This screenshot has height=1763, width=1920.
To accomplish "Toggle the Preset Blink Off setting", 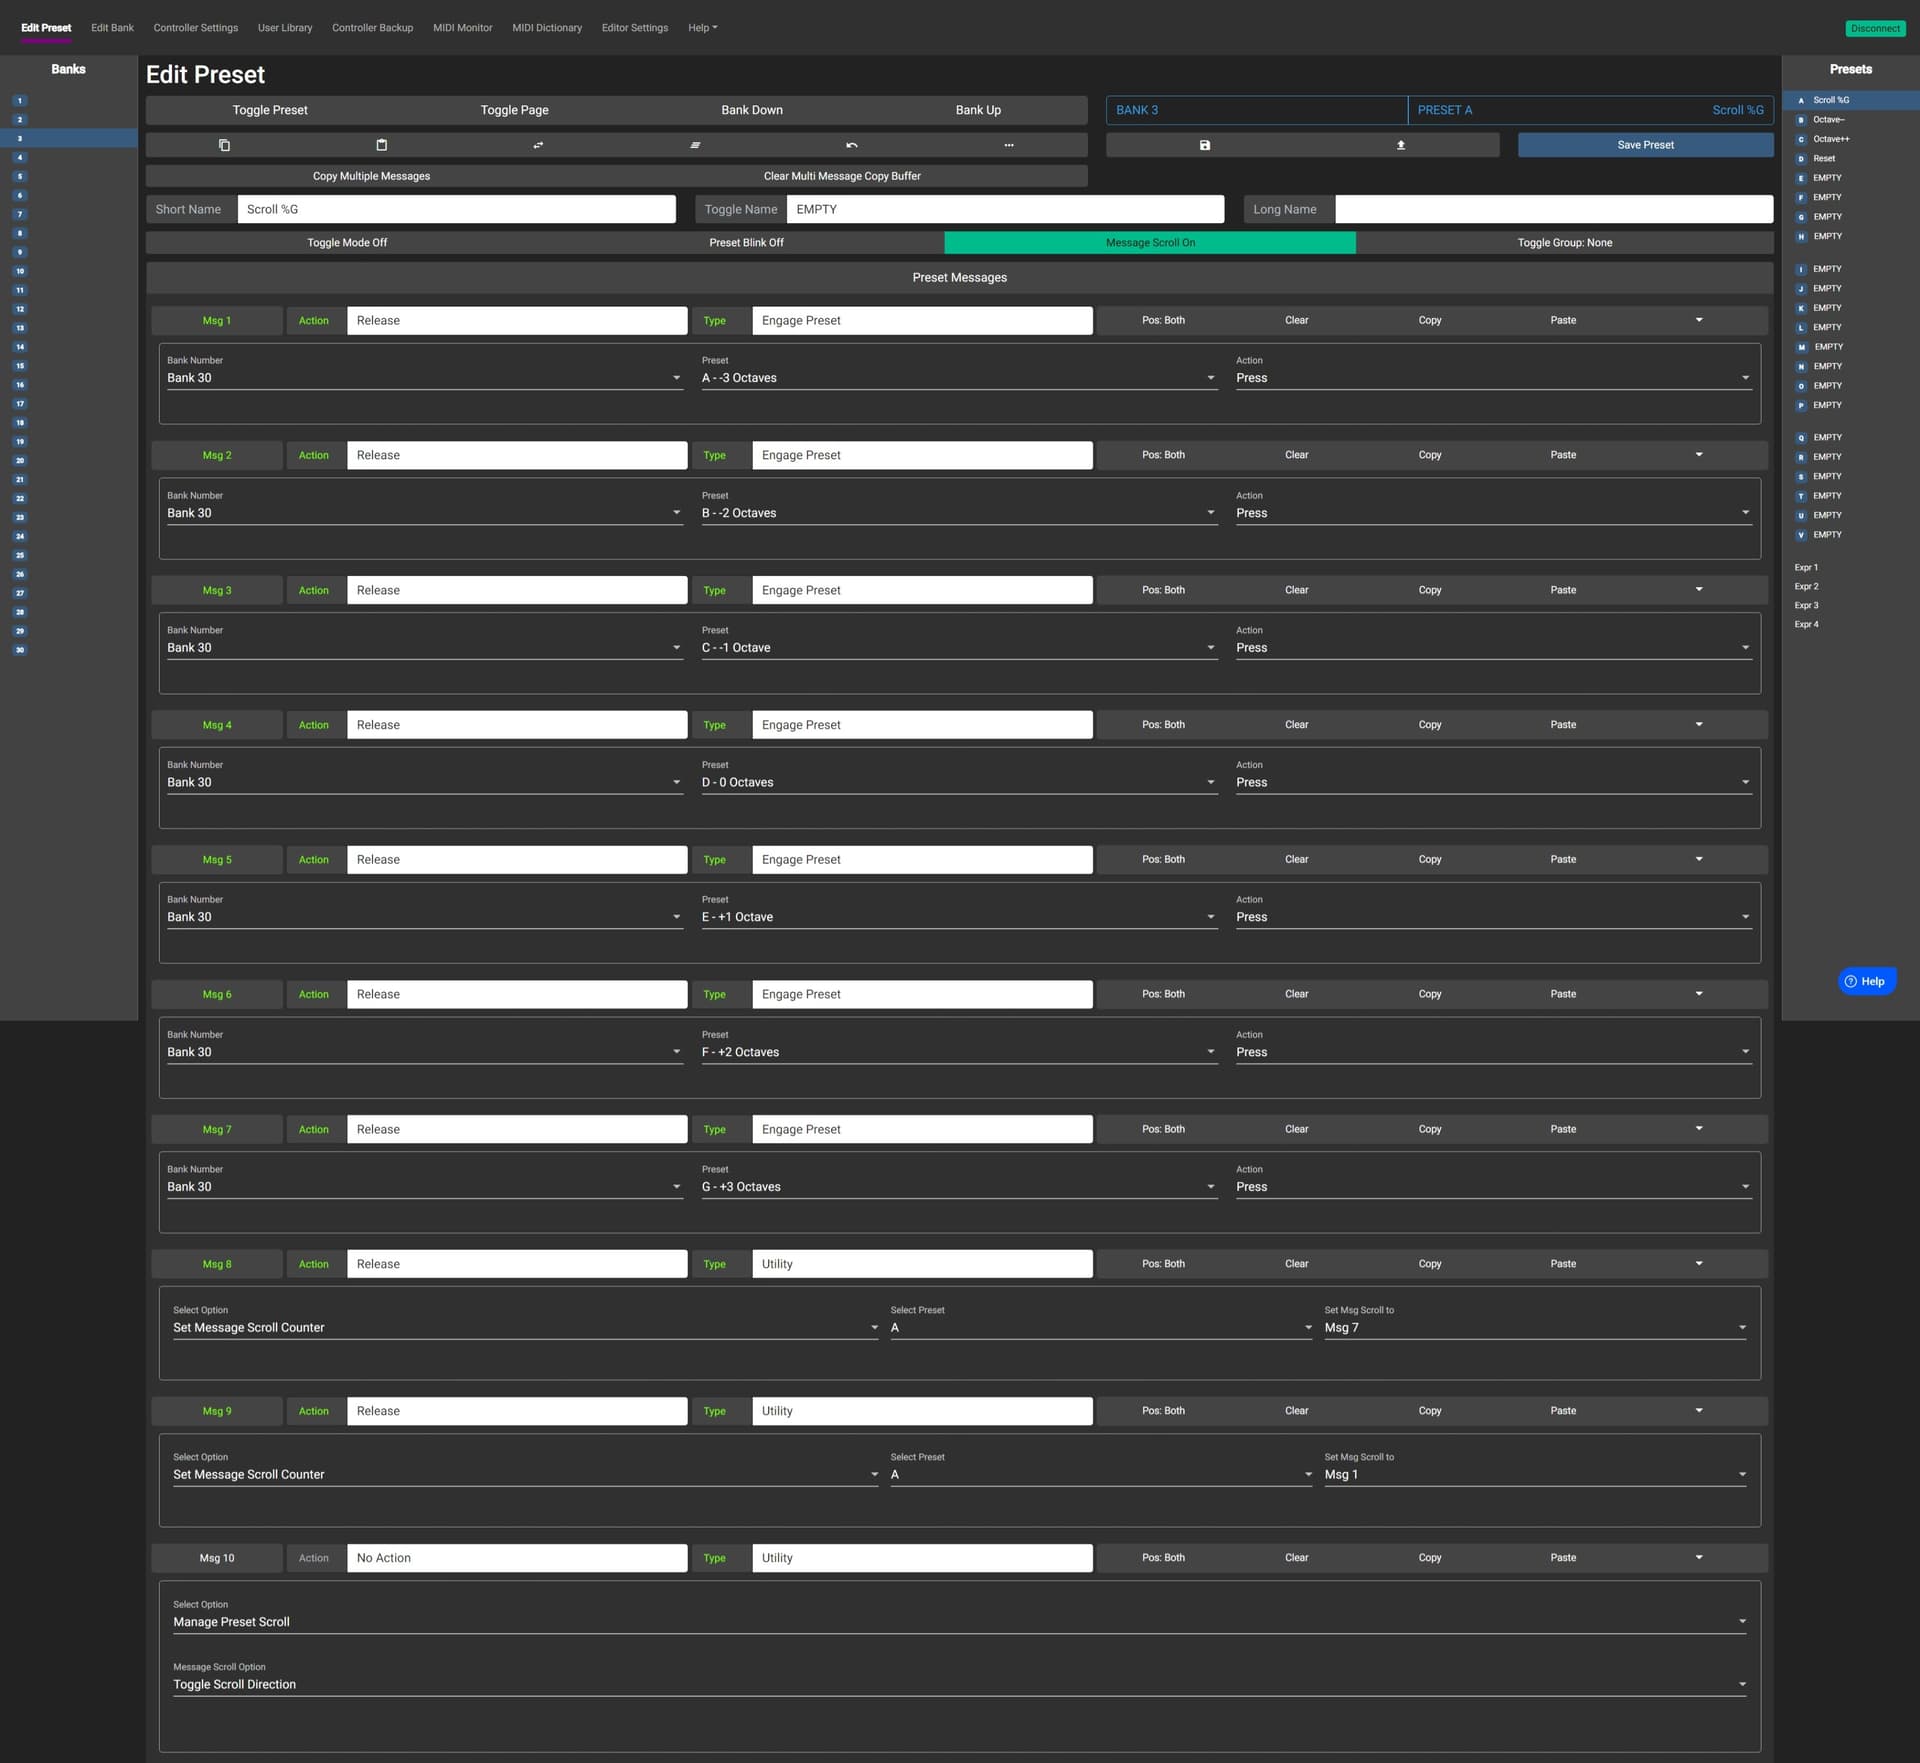I will (x=746, y=243).
